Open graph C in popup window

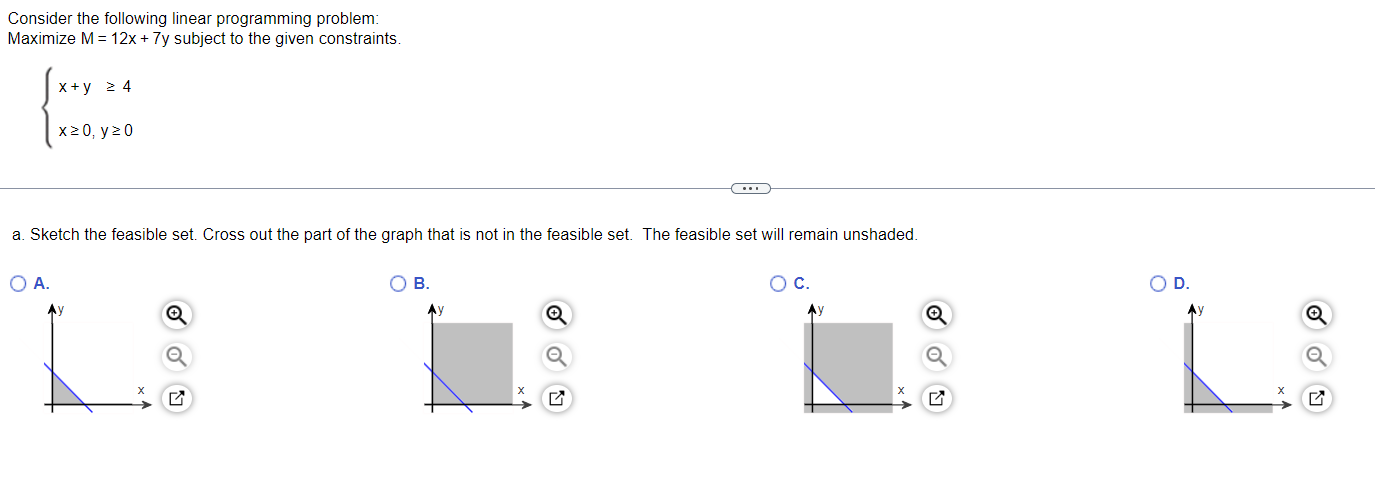pyautogui.click(x=936, y=399)
